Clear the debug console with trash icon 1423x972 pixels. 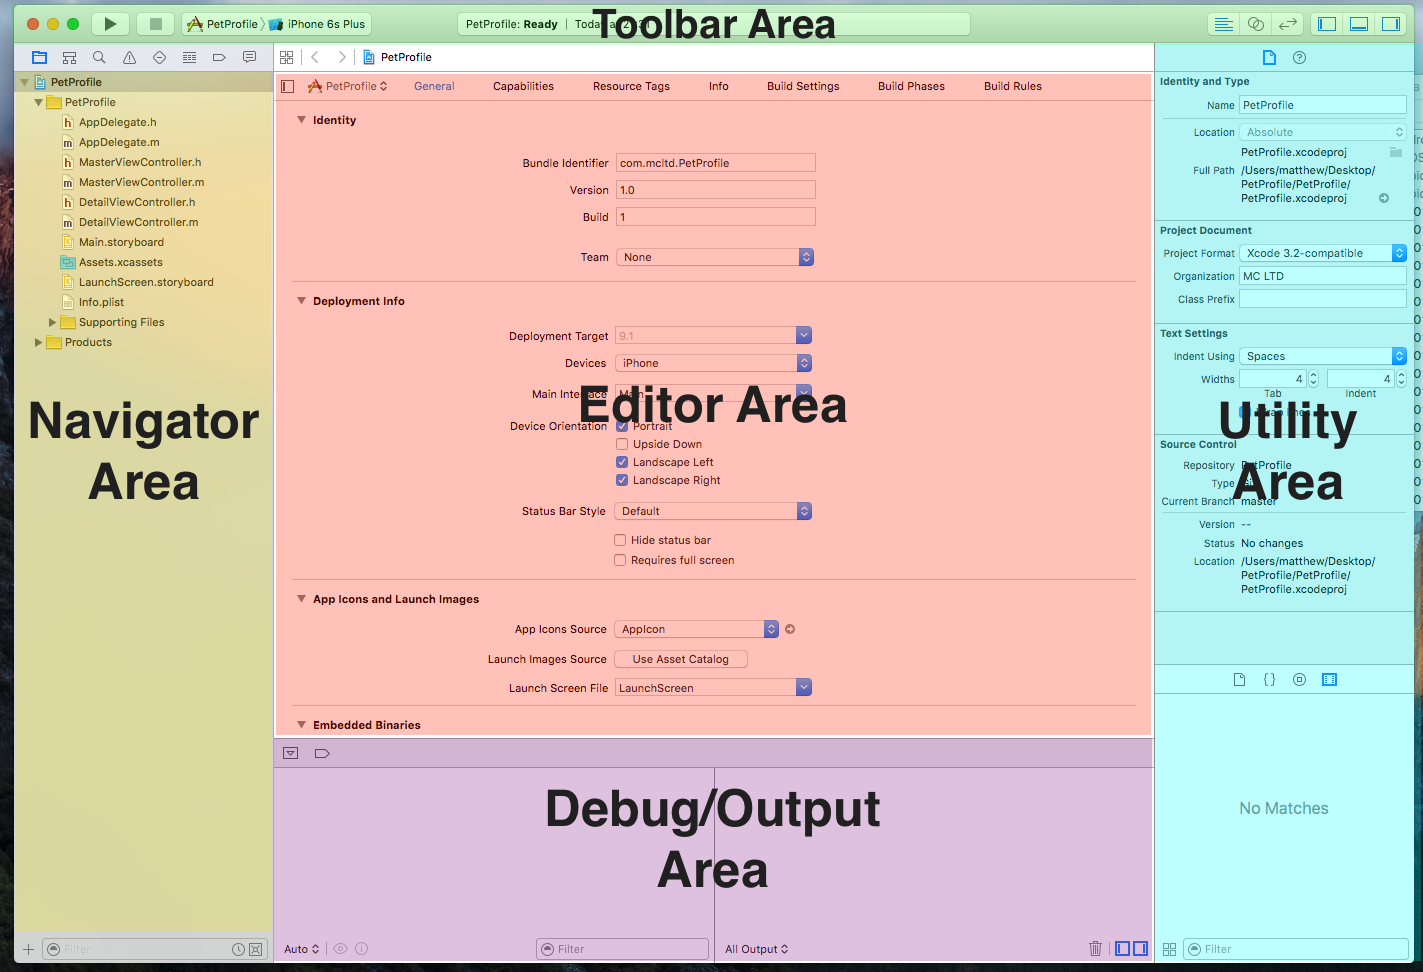(x=1095, y=949)
